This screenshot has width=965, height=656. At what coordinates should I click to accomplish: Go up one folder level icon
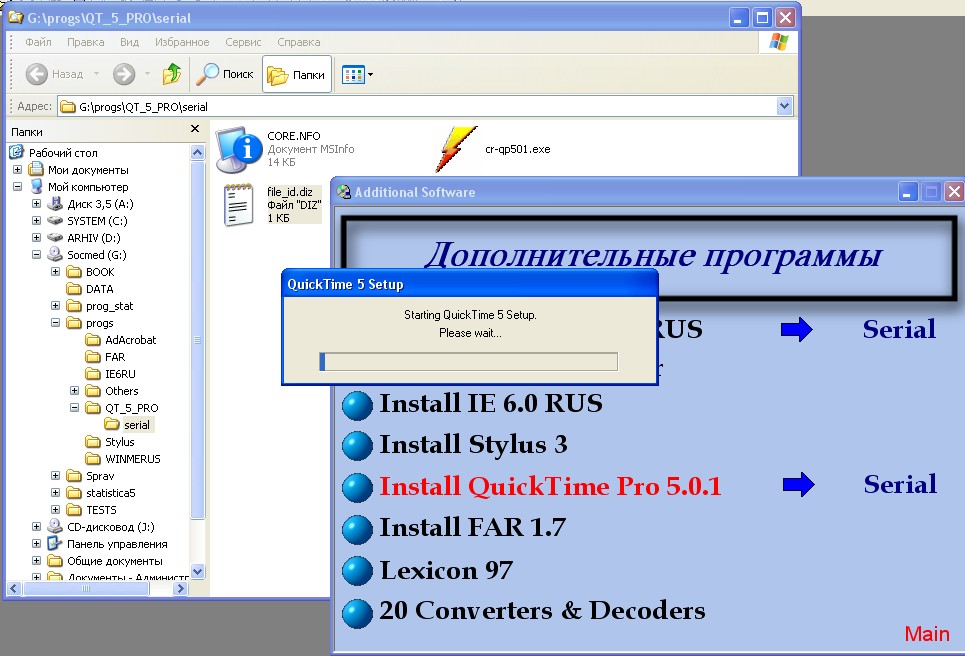[172, 74]
